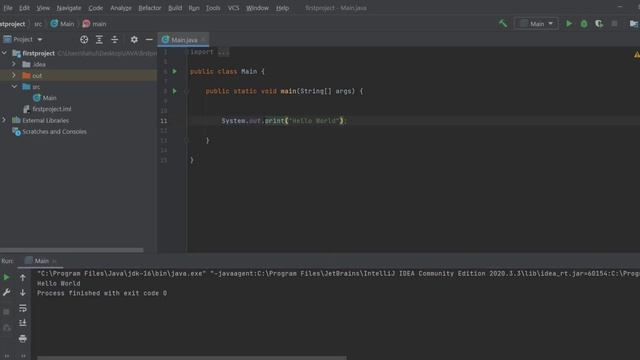
Task: Open the Tools menu
Action: click(x=213, y=8)
